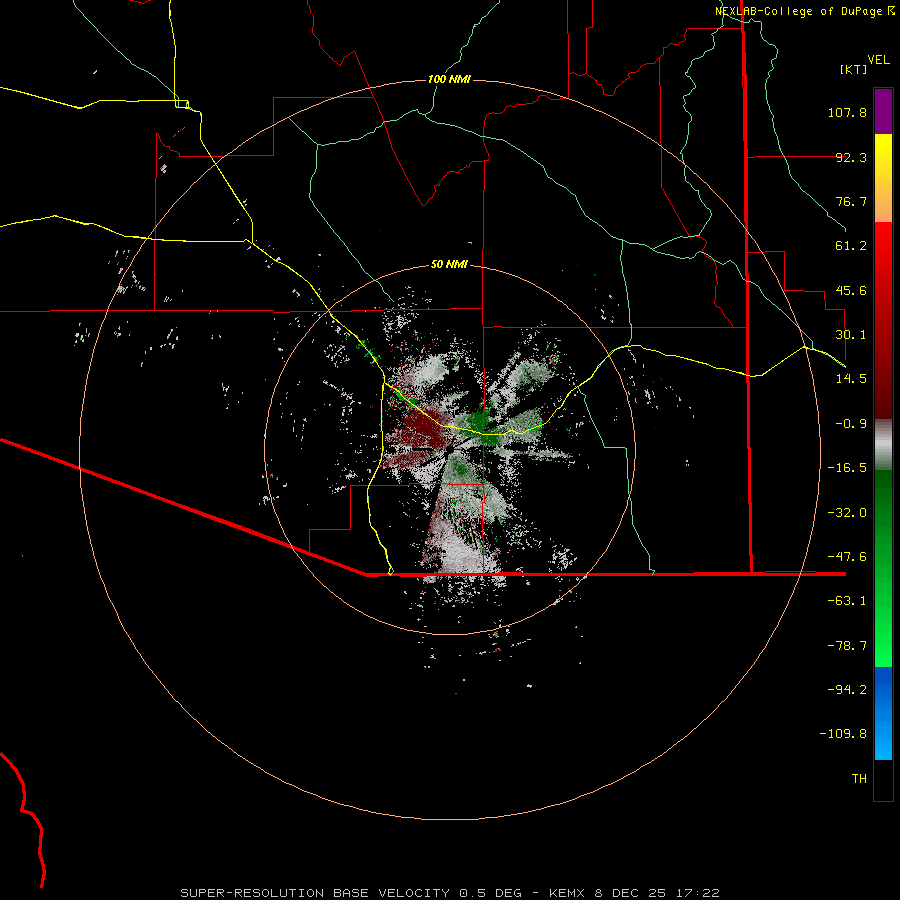Screen dimensions: 900x900
Task: Click the 76.7 velocity scale value
Action: coord(851,201)
